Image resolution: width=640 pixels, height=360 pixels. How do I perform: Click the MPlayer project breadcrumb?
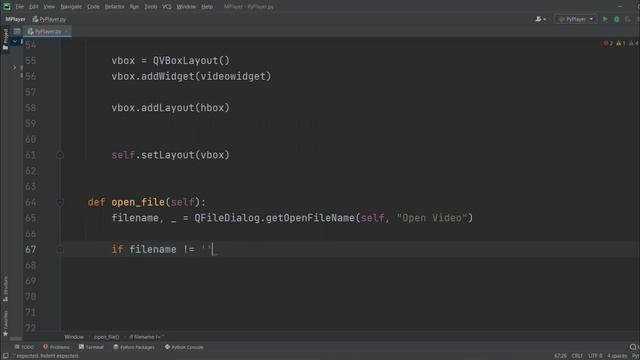(16, 19)
